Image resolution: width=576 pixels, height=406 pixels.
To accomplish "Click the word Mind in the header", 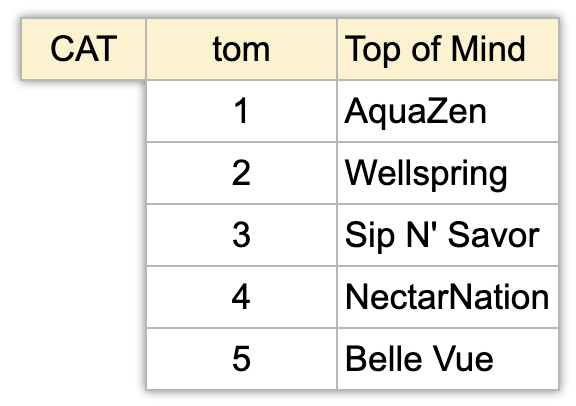I will [x=488, y=49].
